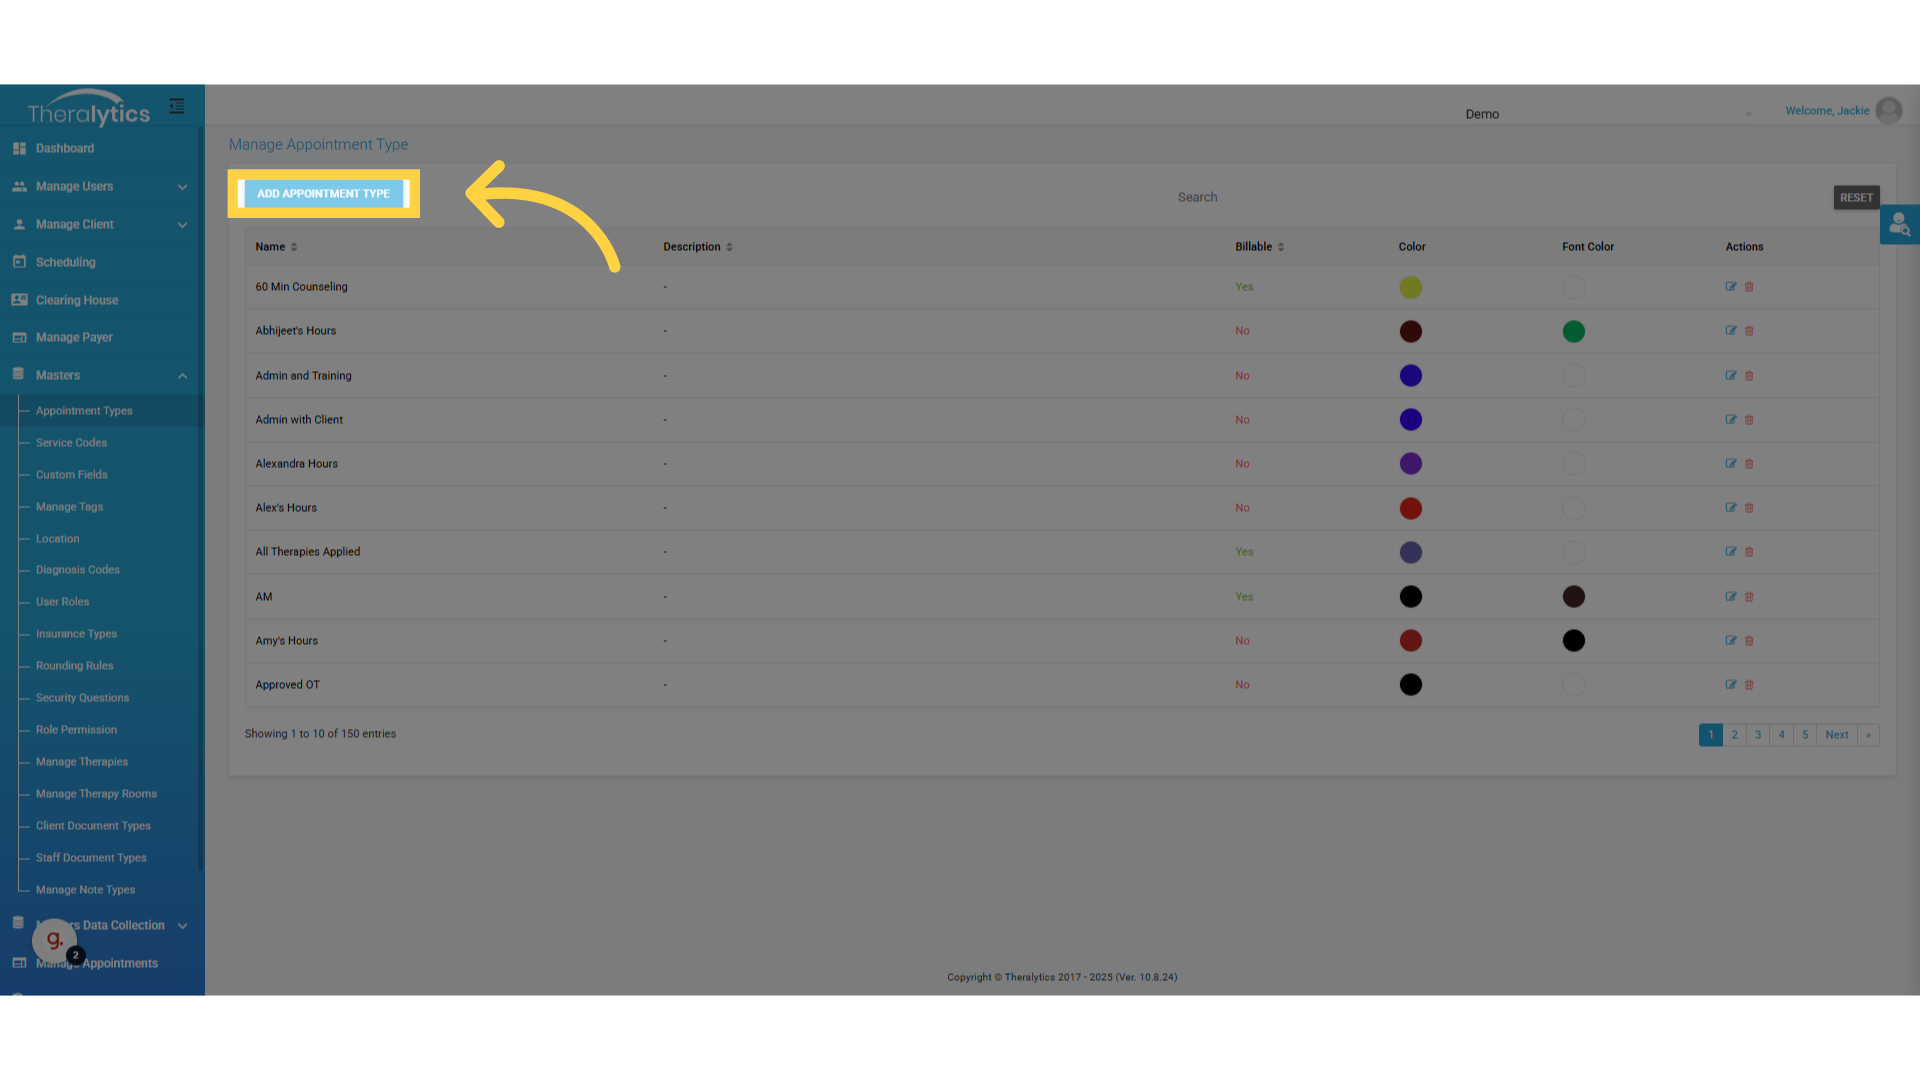This screenshot has width=1920, height=1080.
Task: Click green font color swatch for Abhijeet's Hours
Action: 1573,332
